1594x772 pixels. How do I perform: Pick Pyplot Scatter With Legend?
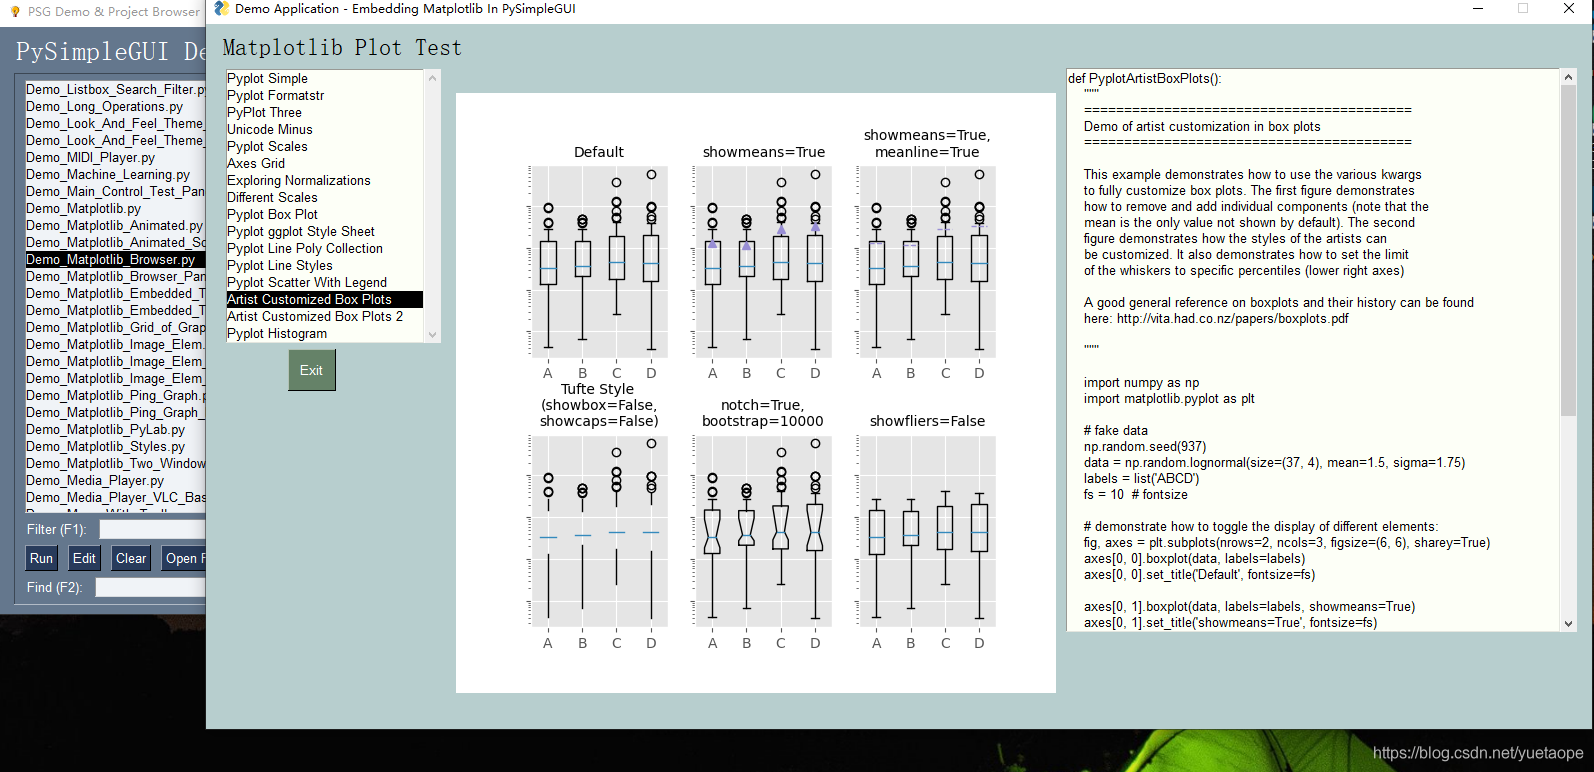pos(325,282)
